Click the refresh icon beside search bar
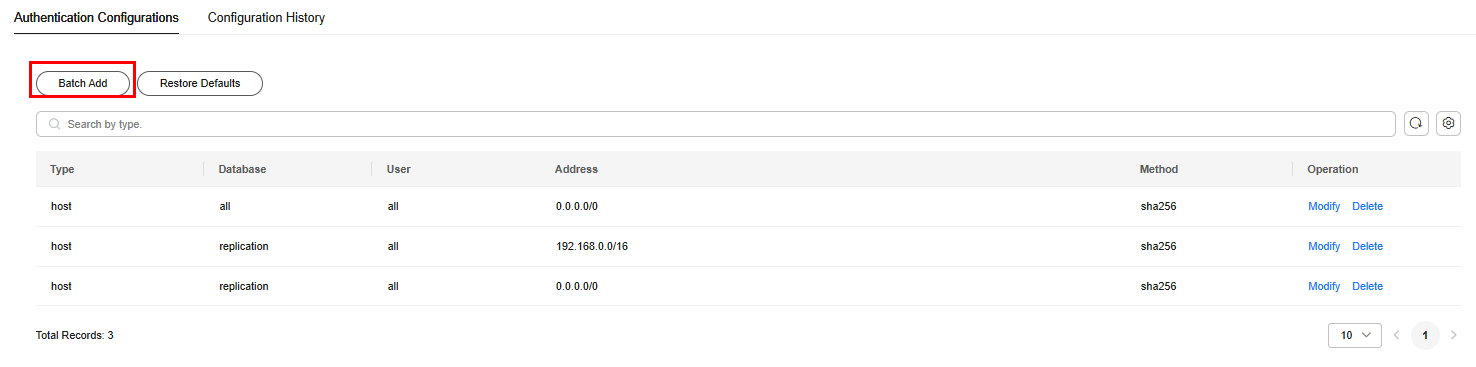The height and width of the screenshot is (367, 1476). (x=1416, y=124)
